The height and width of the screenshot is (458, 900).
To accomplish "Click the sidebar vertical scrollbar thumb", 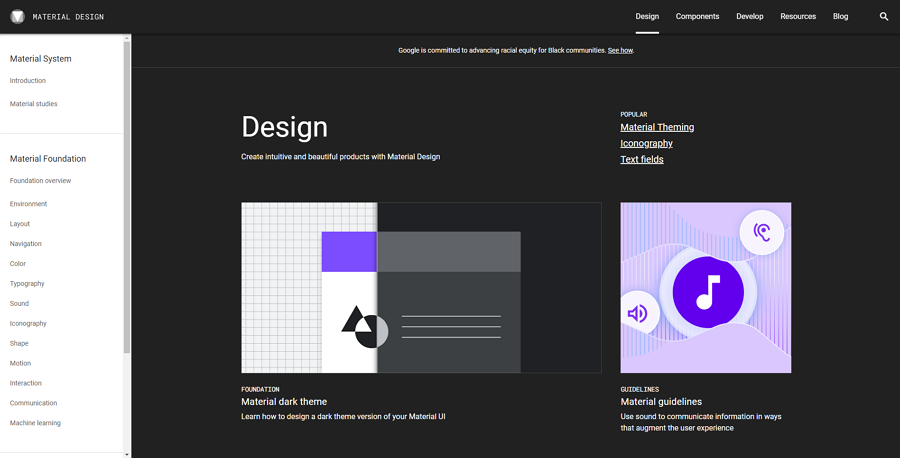I will coord(127,198).
